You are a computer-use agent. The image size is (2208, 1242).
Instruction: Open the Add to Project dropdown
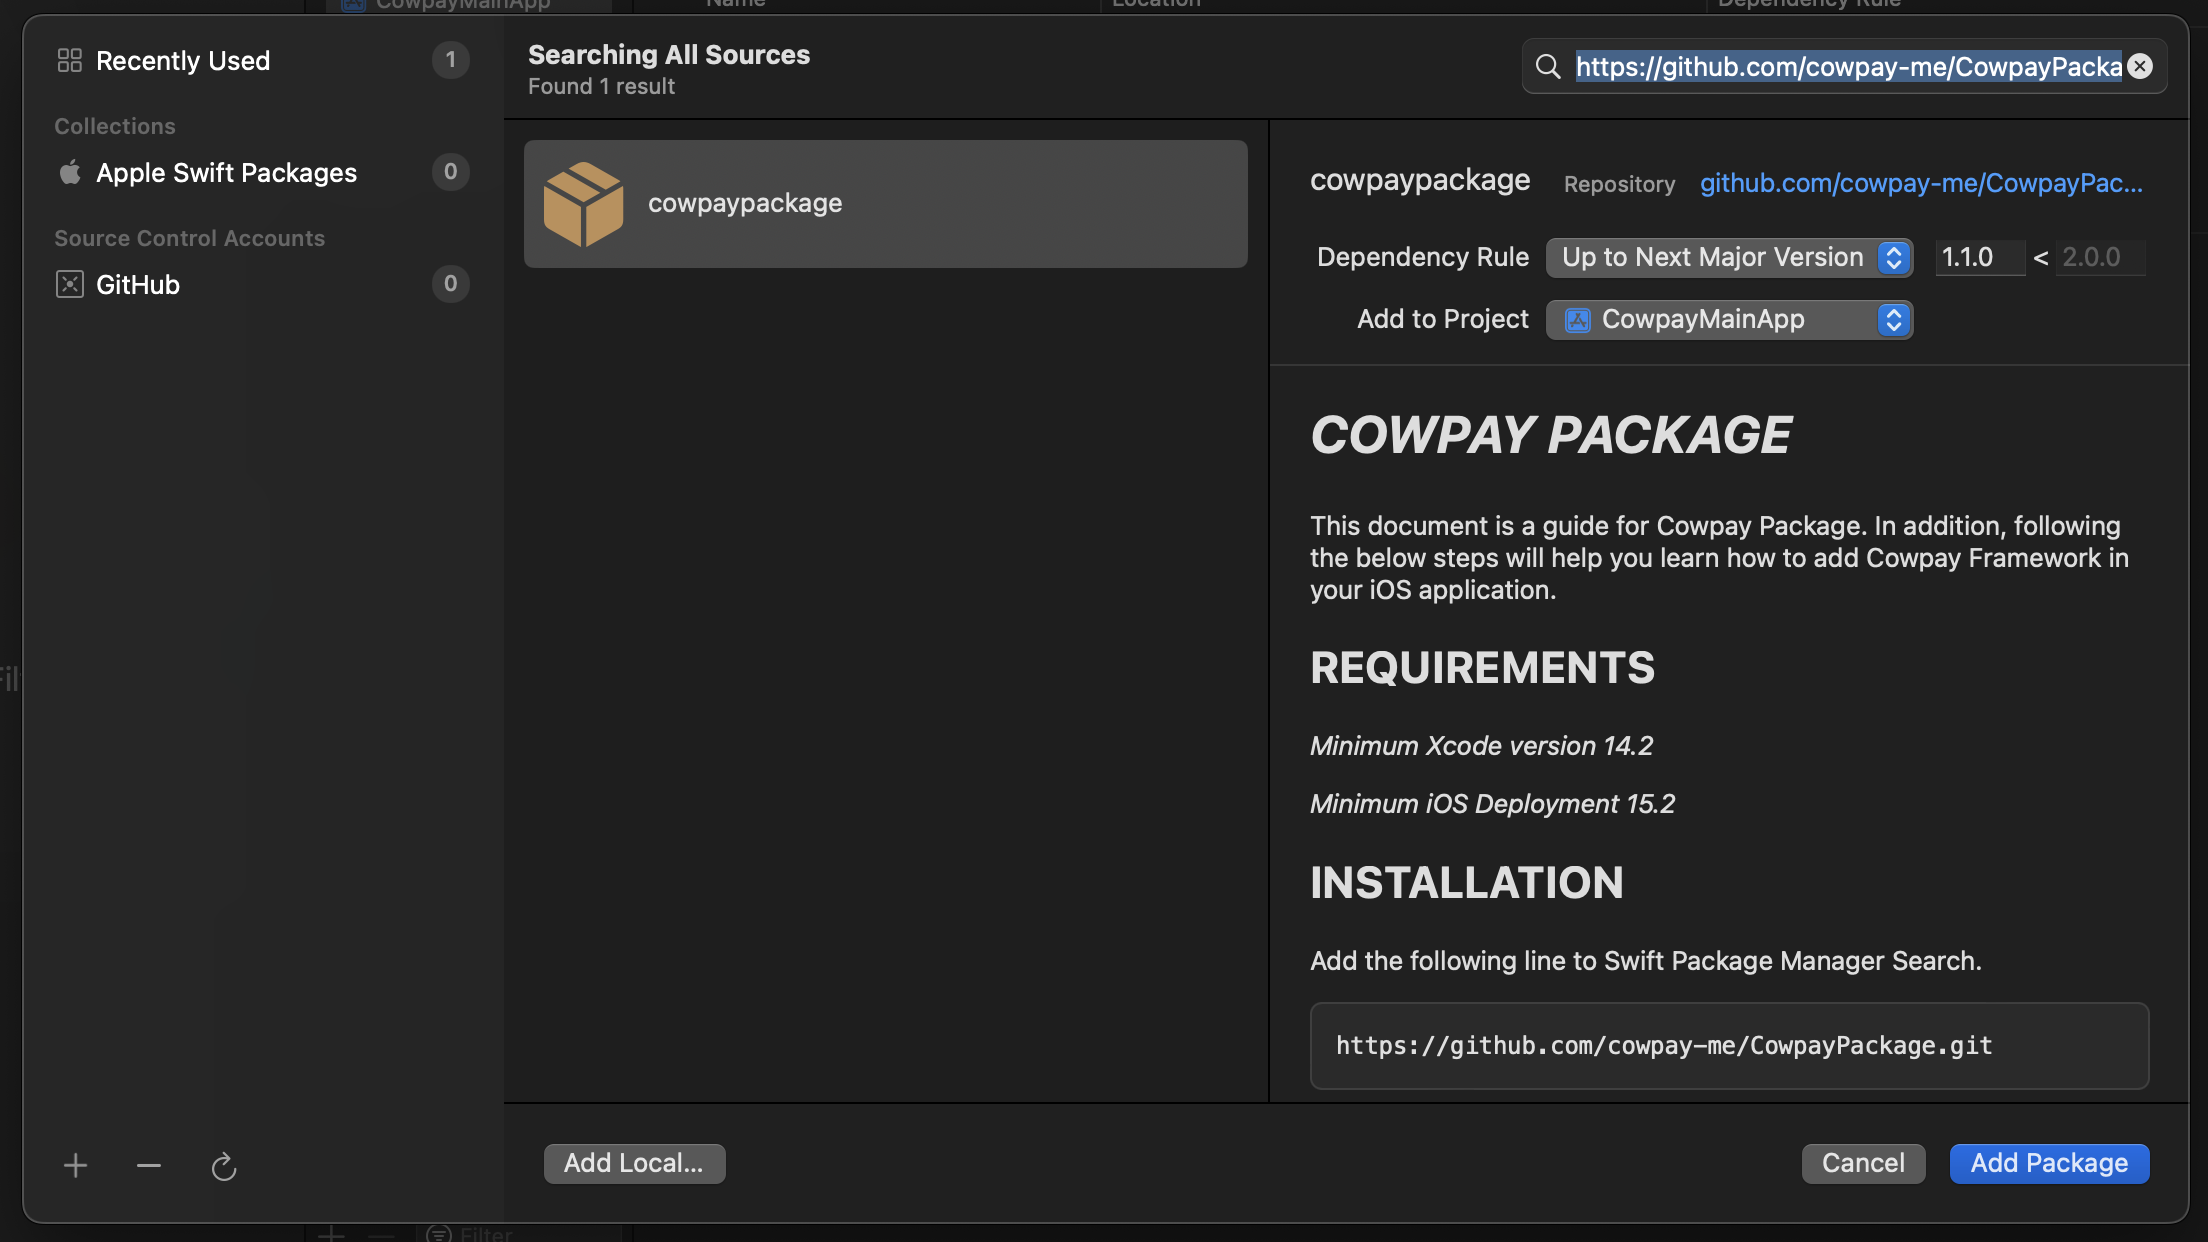point(1729,320)
